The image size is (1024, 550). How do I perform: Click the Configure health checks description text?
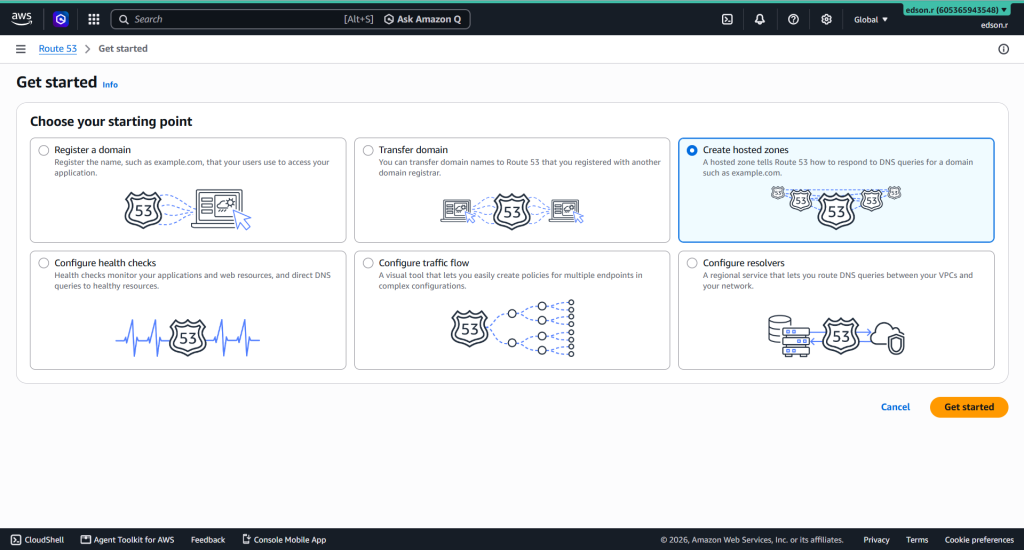(192, 280)
